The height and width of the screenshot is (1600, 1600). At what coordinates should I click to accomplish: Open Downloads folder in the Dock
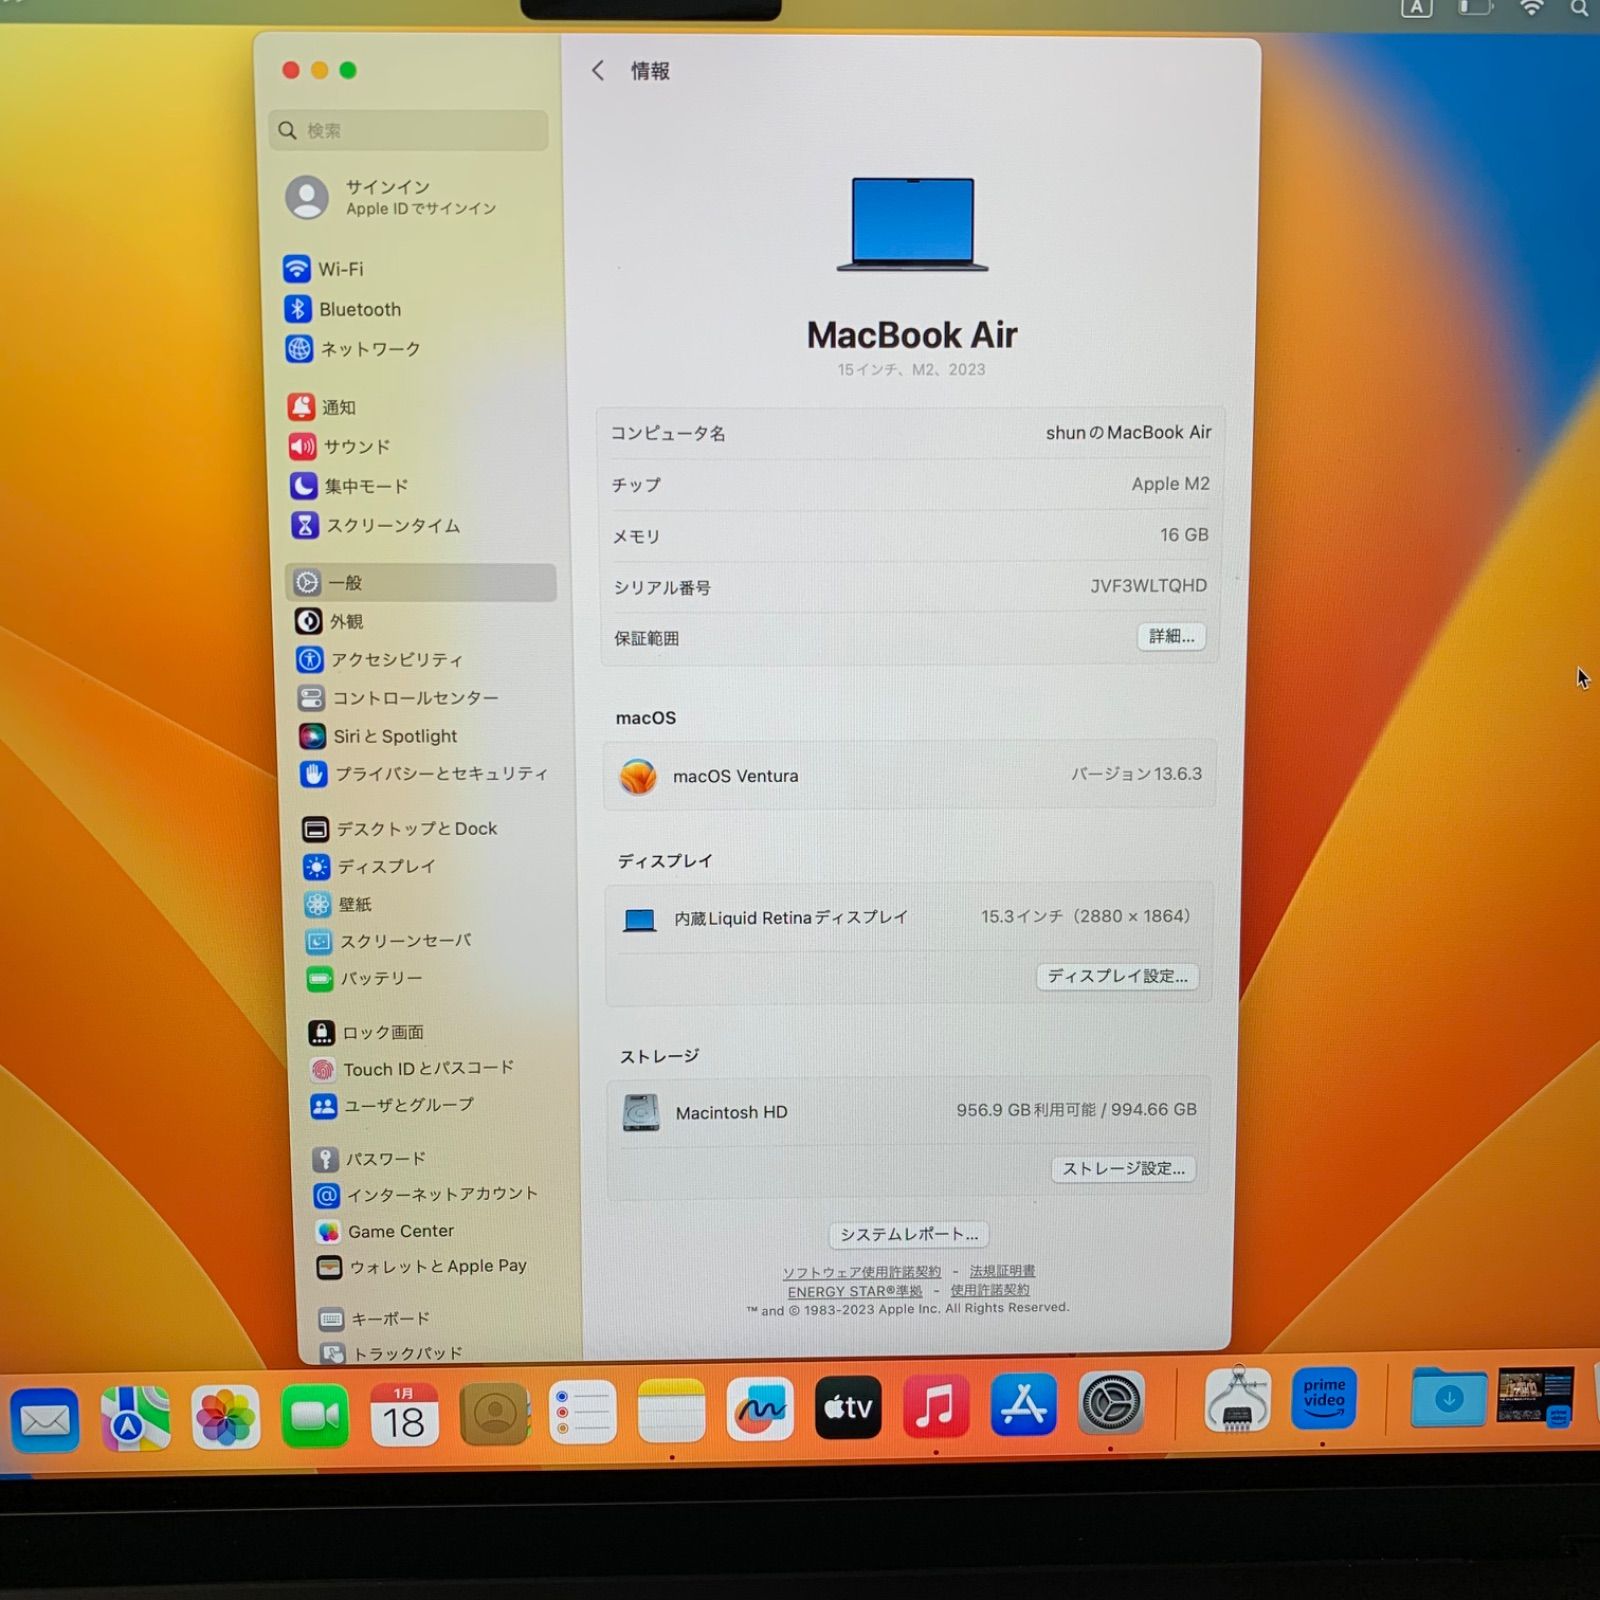pos(1448,1396)
